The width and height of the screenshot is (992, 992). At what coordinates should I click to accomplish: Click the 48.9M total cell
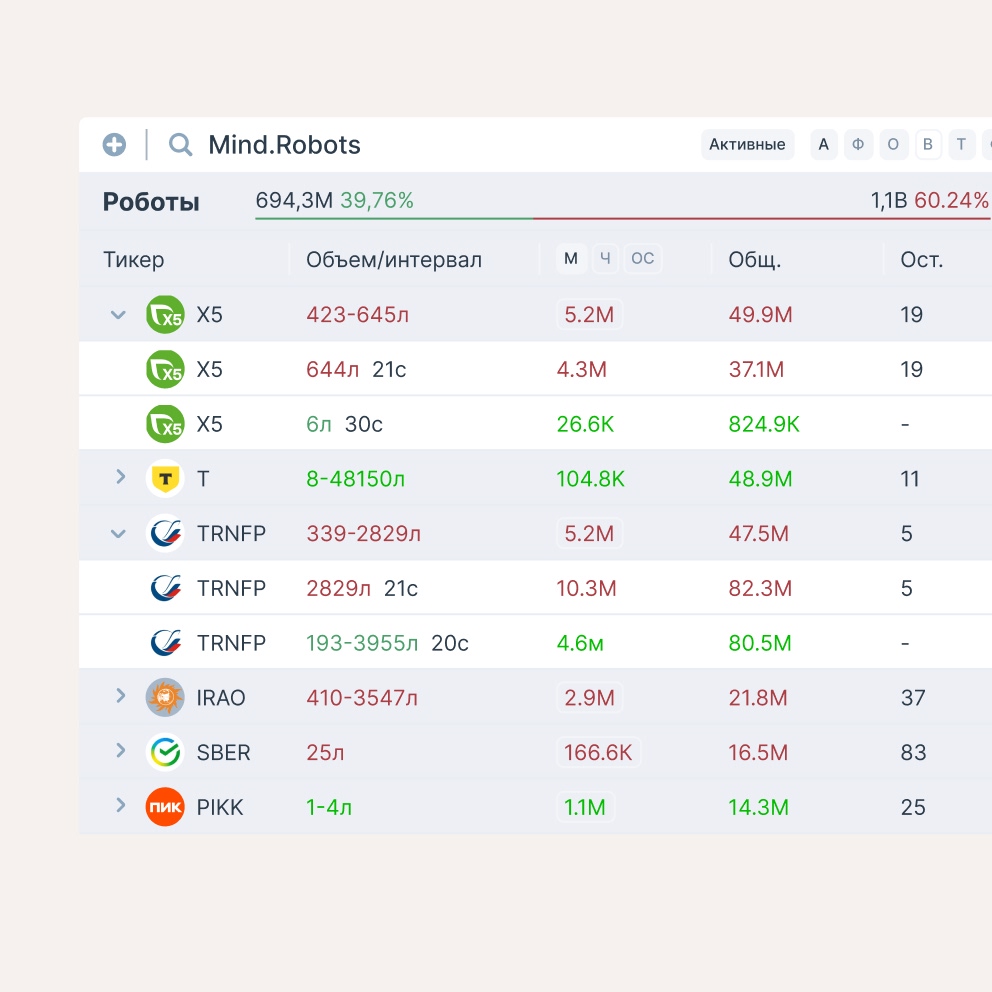(760, 479)
